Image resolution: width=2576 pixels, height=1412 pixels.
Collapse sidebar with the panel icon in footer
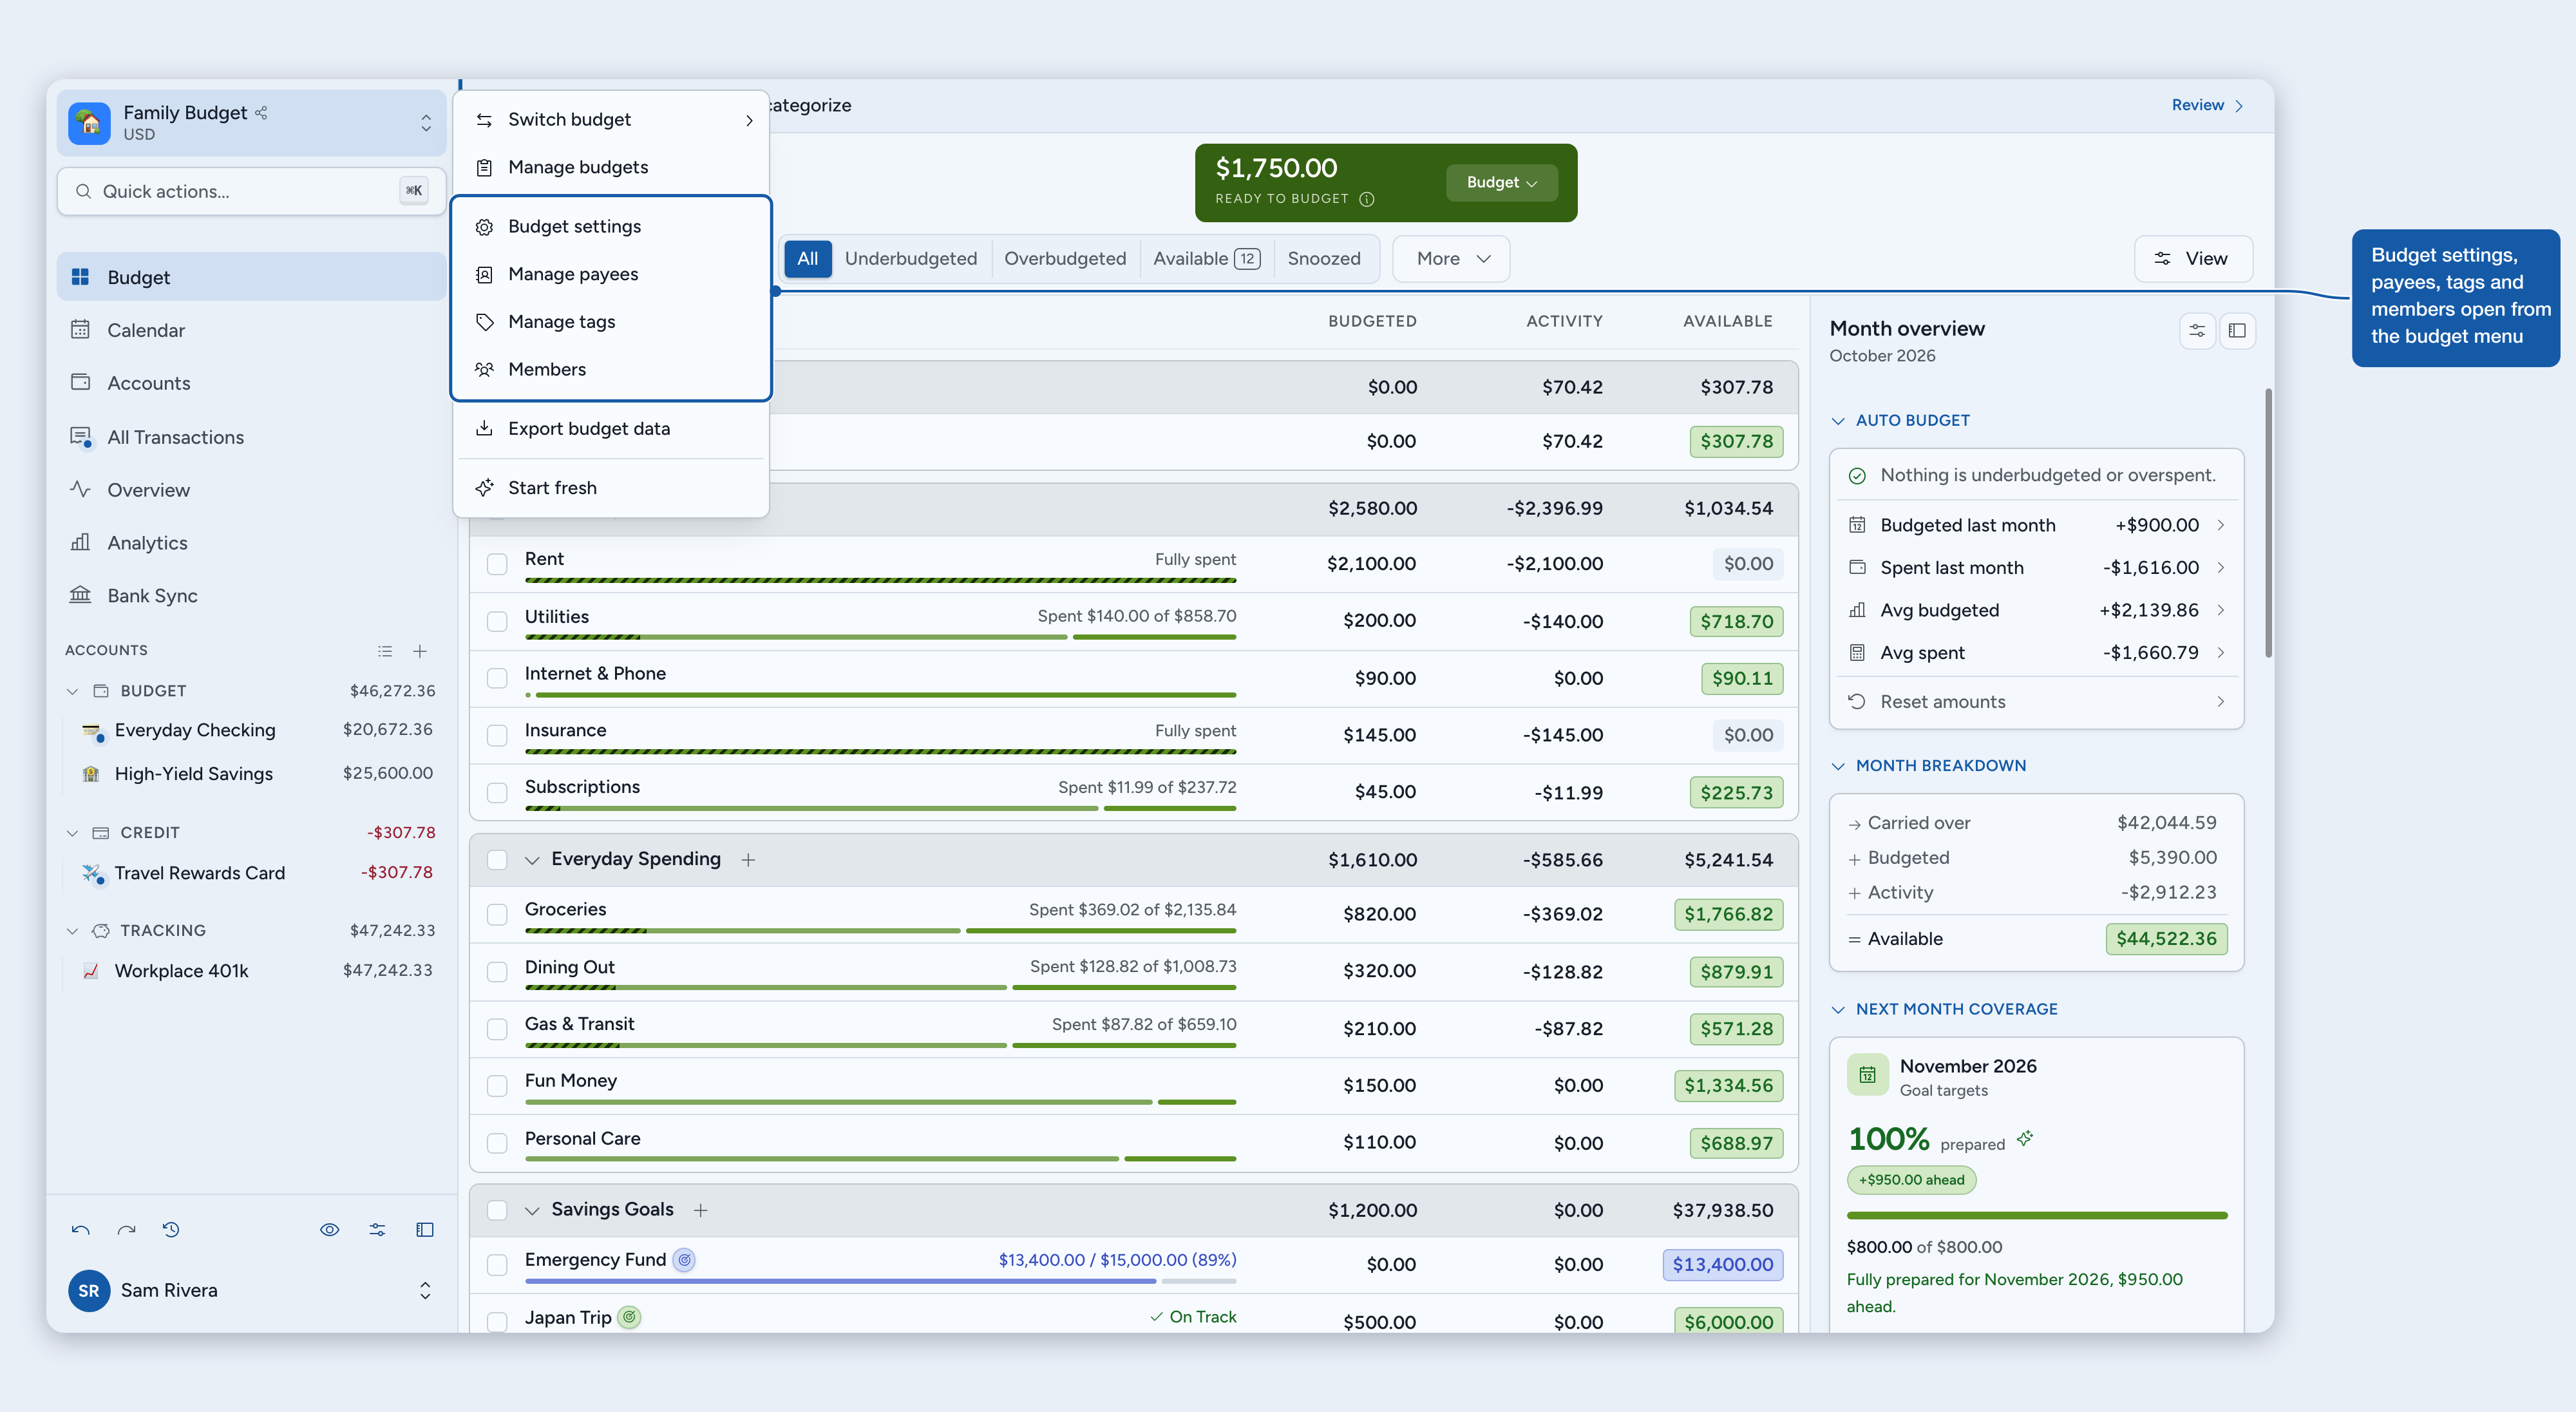(x=425, y=1230)
